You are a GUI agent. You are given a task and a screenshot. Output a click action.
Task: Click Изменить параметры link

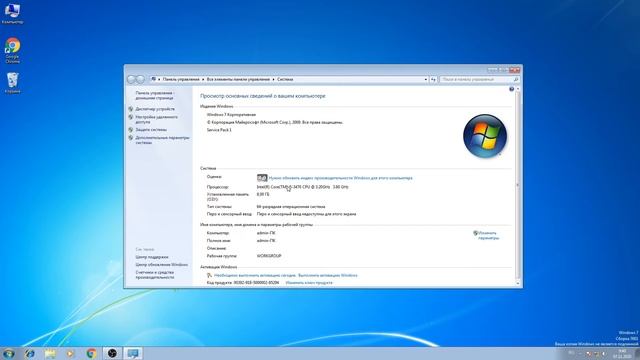(488, 236)
